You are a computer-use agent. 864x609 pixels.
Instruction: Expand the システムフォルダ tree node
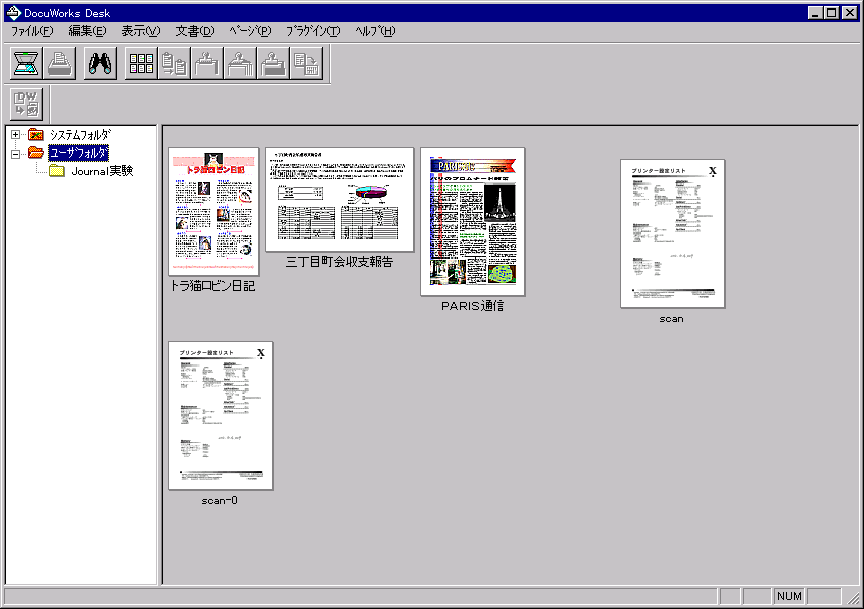click(x=16, y=135)
